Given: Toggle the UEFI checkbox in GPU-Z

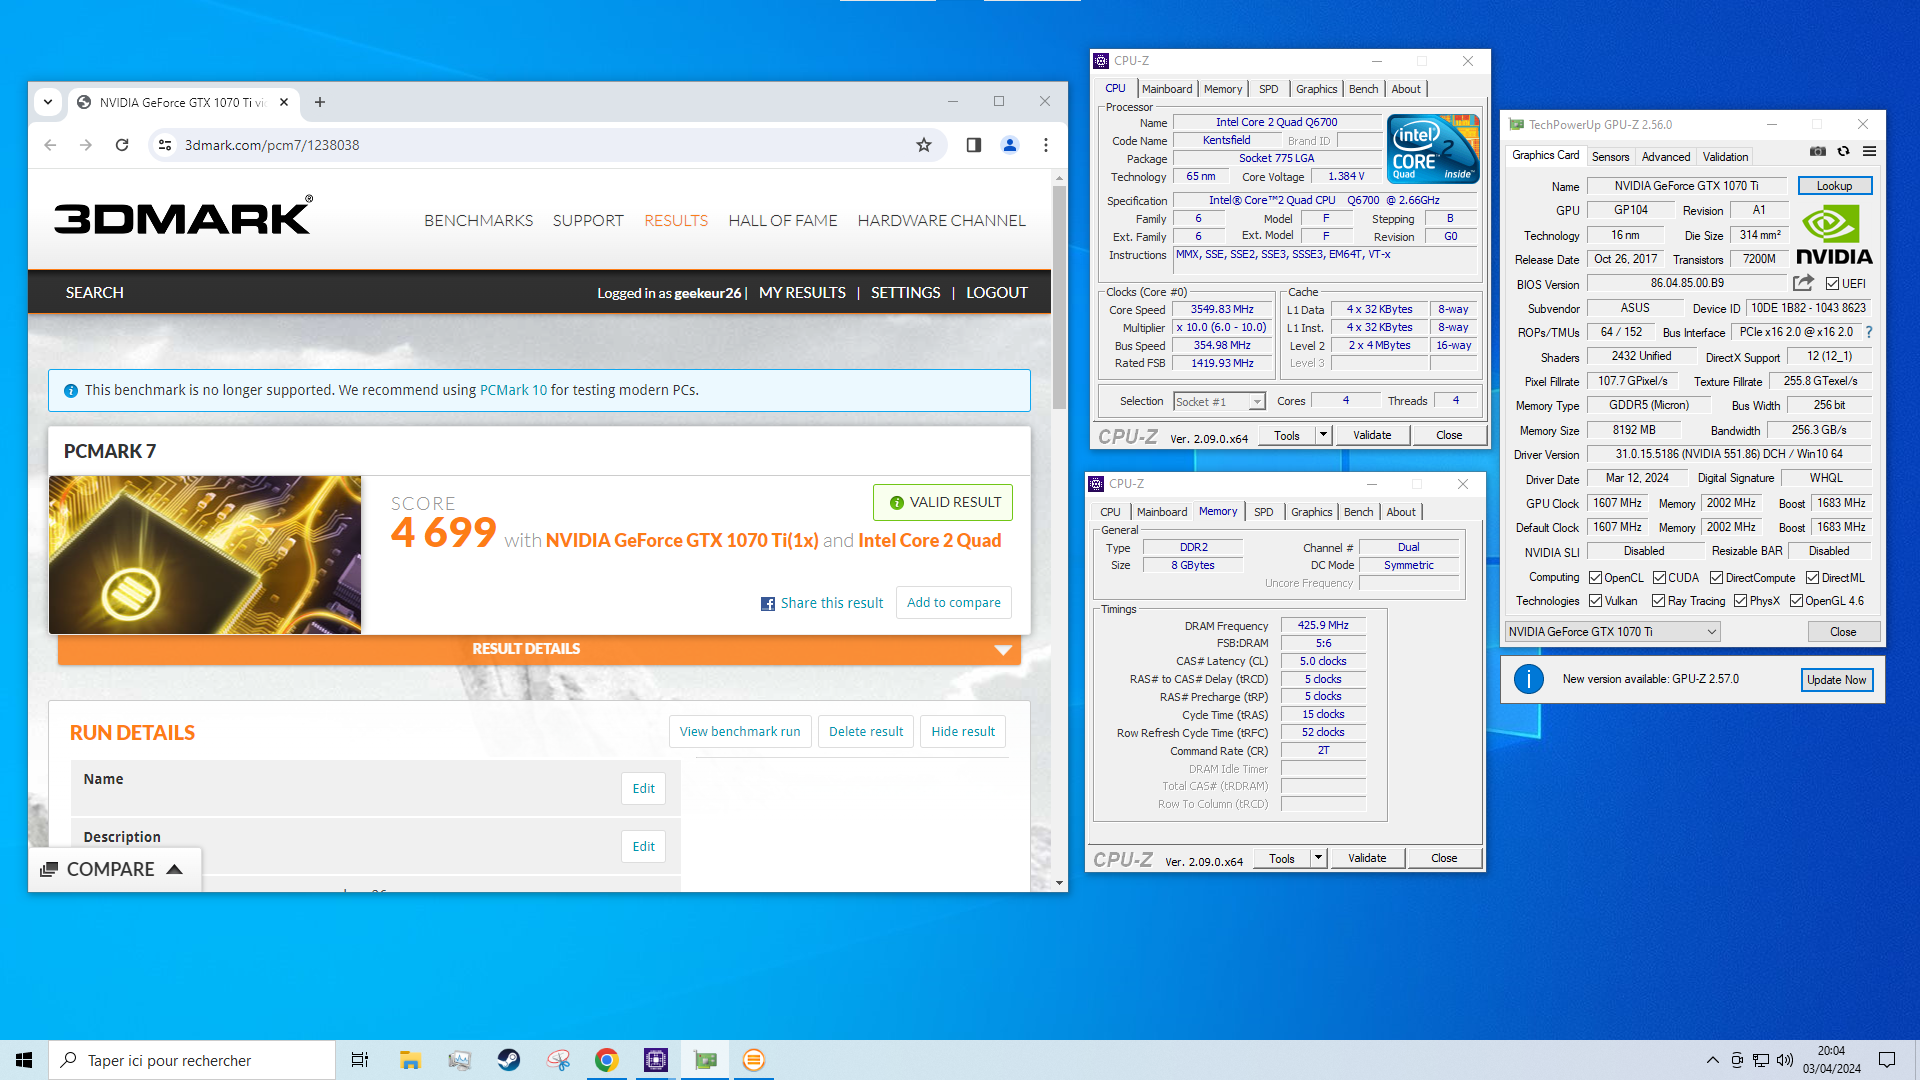Looking at the screenshot, I should coord(1832,284).
